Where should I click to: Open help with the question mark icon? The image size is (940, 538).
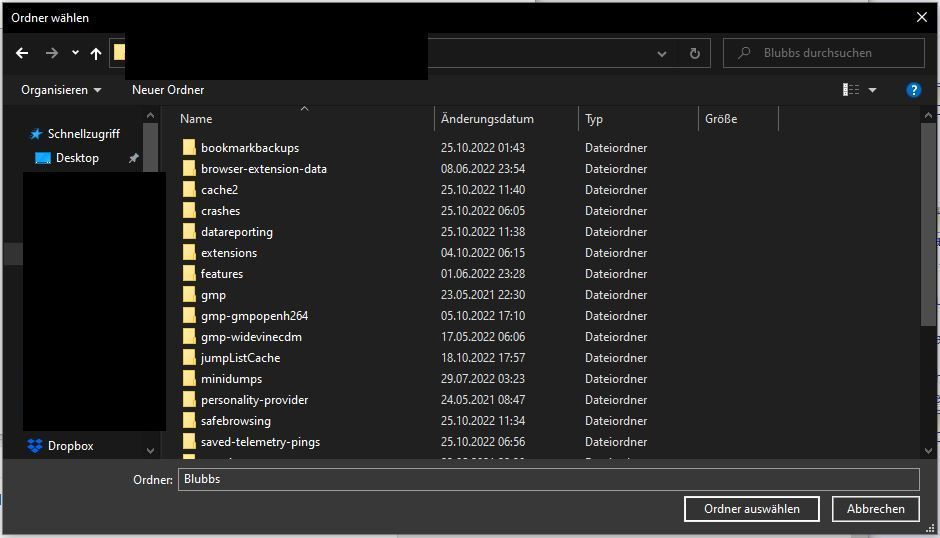pos(913,90)
